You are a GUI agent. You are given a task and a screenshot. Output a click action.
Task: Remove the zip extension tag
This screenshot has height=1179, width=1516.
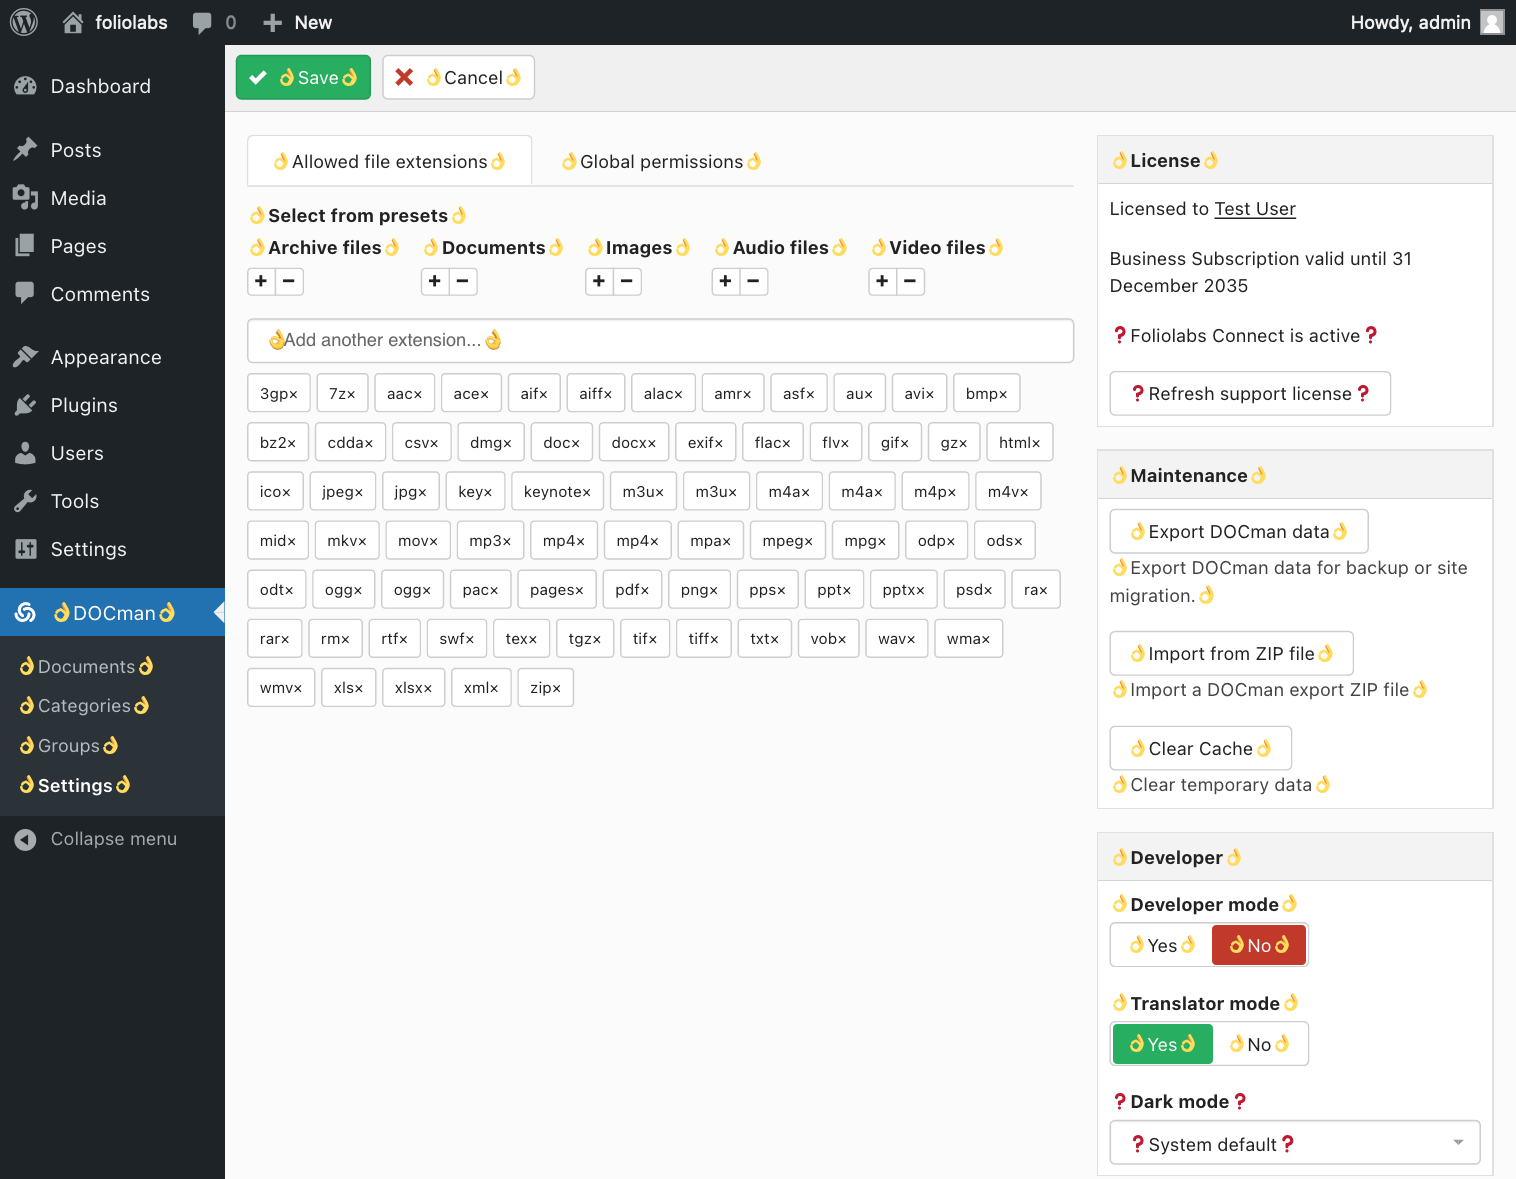pos(556,688)
